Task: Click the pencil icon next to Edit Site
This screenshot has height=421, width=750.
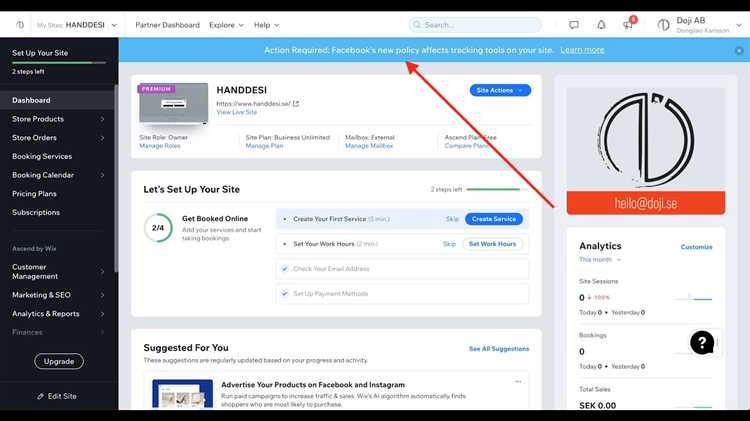Action: tap(40, 396)
